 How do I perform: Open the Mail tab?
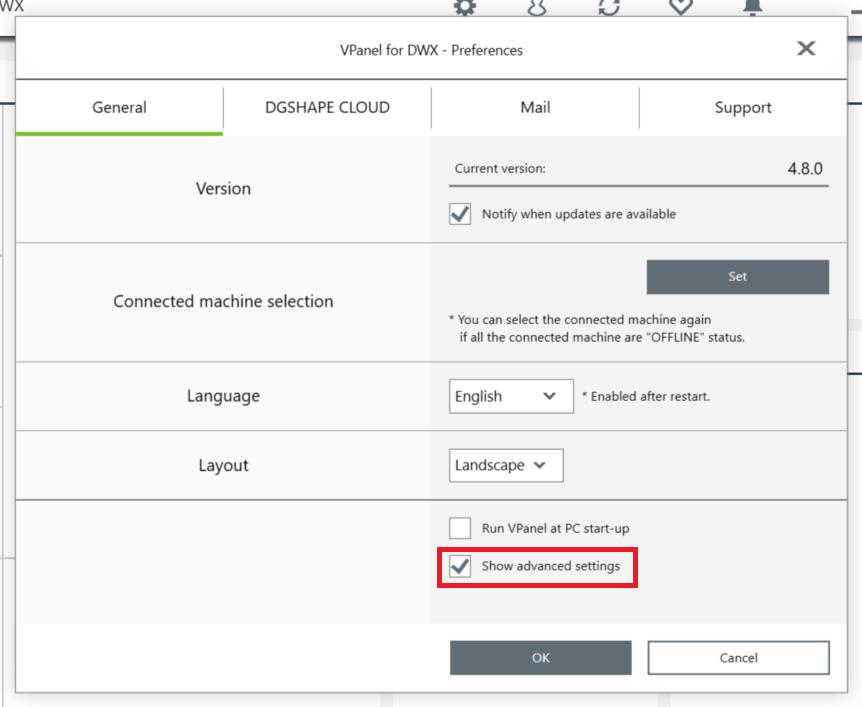pyautogui.click(x=535, y=107)
